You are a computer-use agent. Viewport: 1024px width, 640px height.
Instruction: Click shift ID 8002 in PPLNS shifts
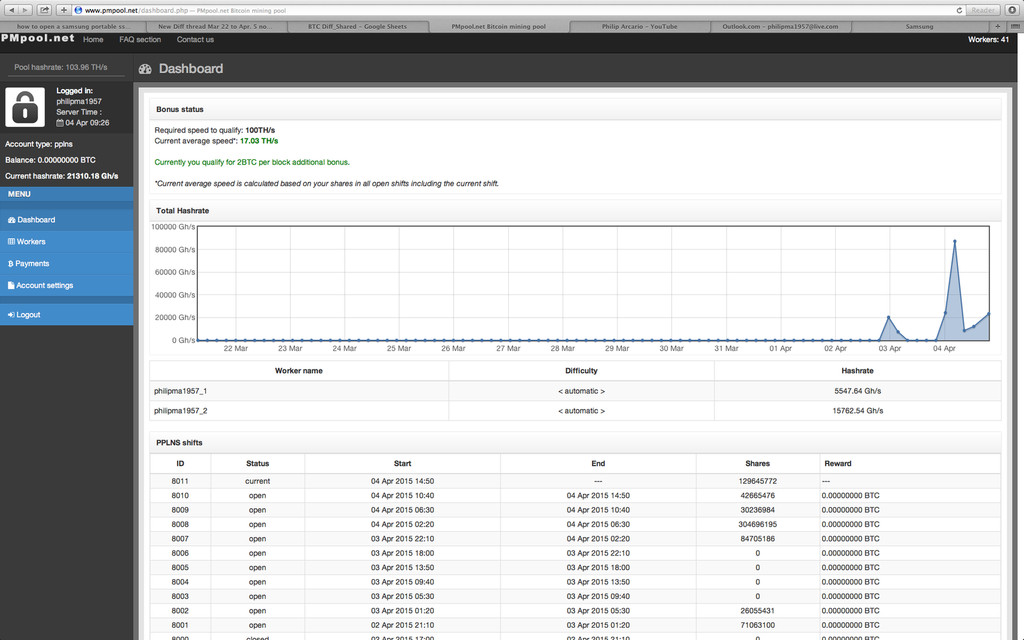click(180, 611)
